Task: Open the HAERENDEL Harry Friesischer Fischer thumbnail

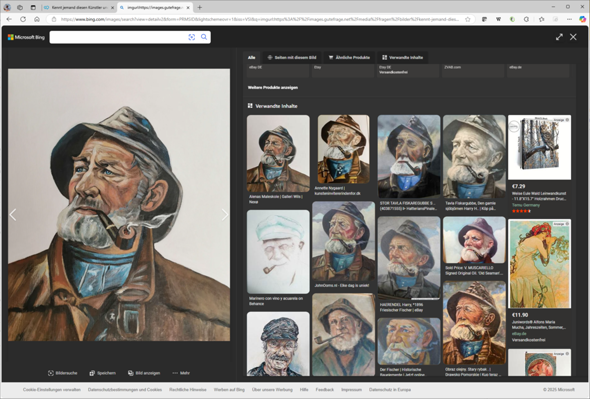Action: click(x=409, y=258)
